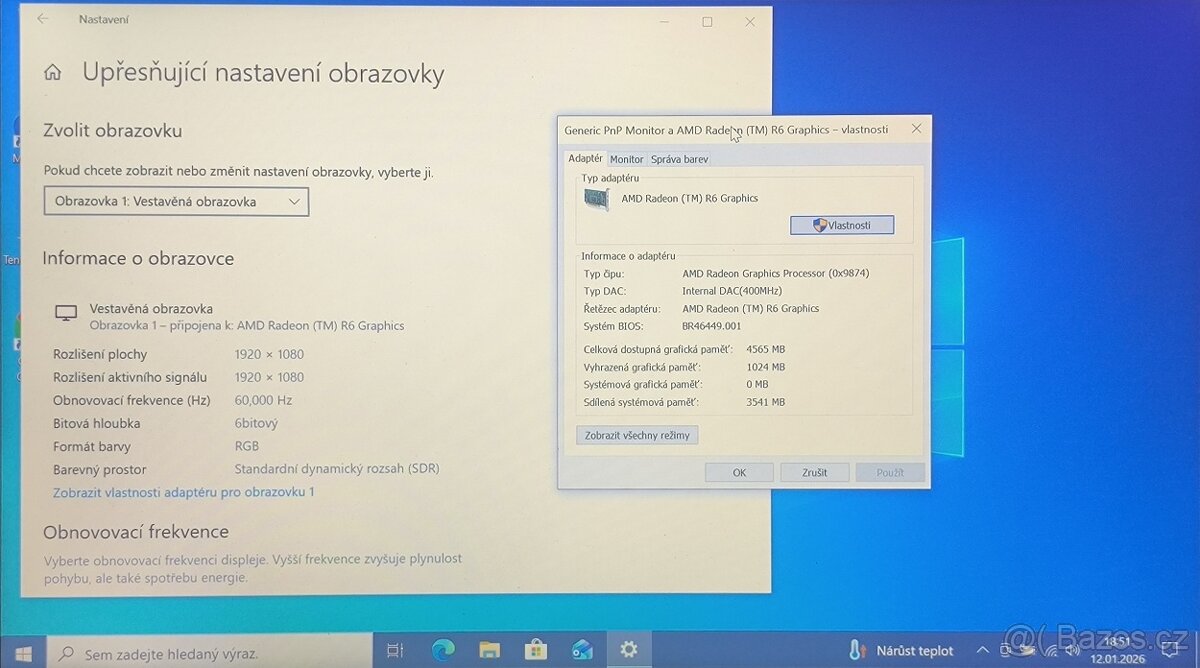Open the Nárůst teplot weather widget
The image size is (1200, 668).
coord(901,651)
